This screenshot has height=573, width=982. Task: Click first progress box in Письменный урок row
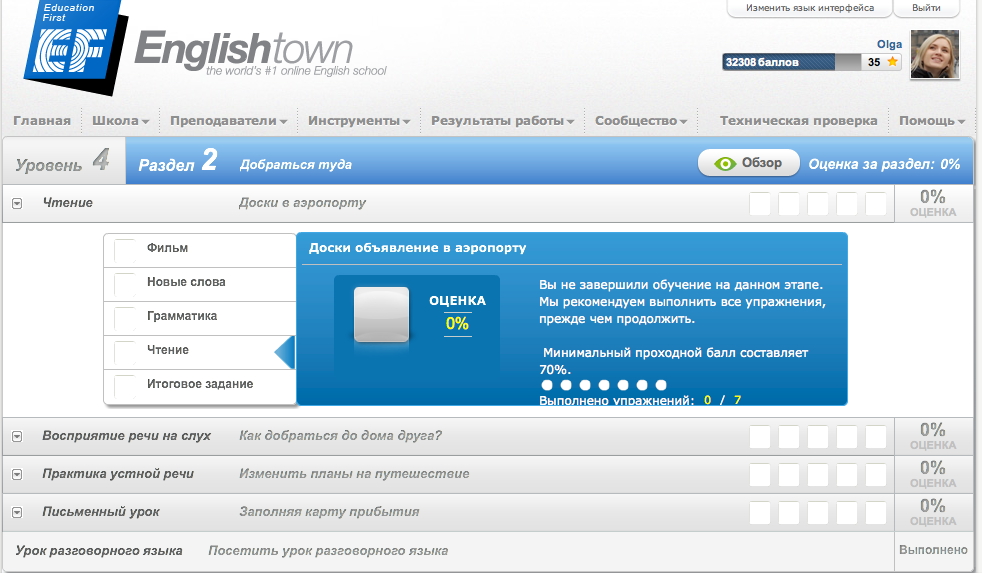tap(760, 512)
